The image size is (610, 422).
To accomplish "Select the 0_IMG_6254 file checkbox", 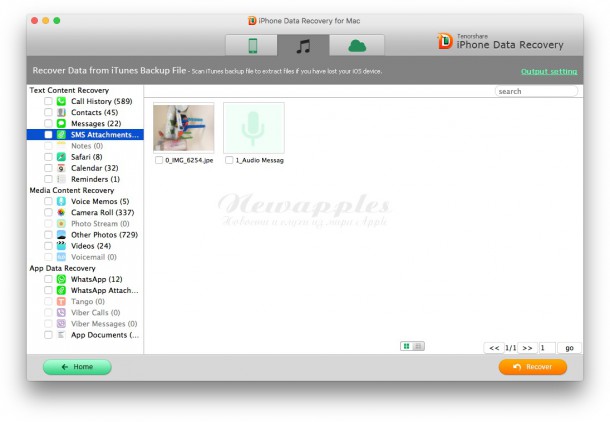I will 159,160.
